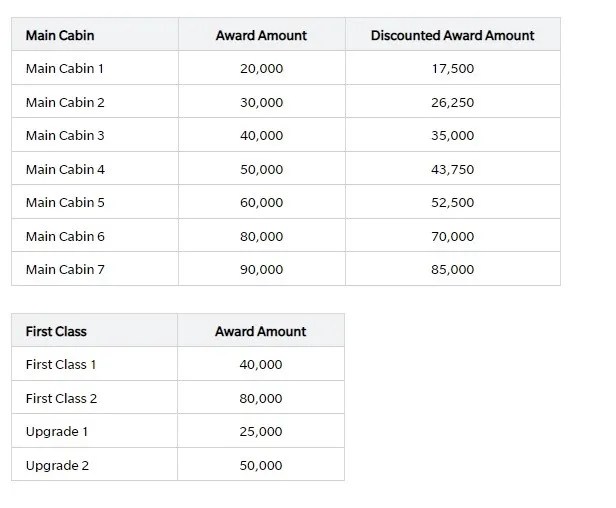Click the Upgrade 2 award amount 50,000
The width and height of the screenshot is (616, 508).
tap(261, 465)
